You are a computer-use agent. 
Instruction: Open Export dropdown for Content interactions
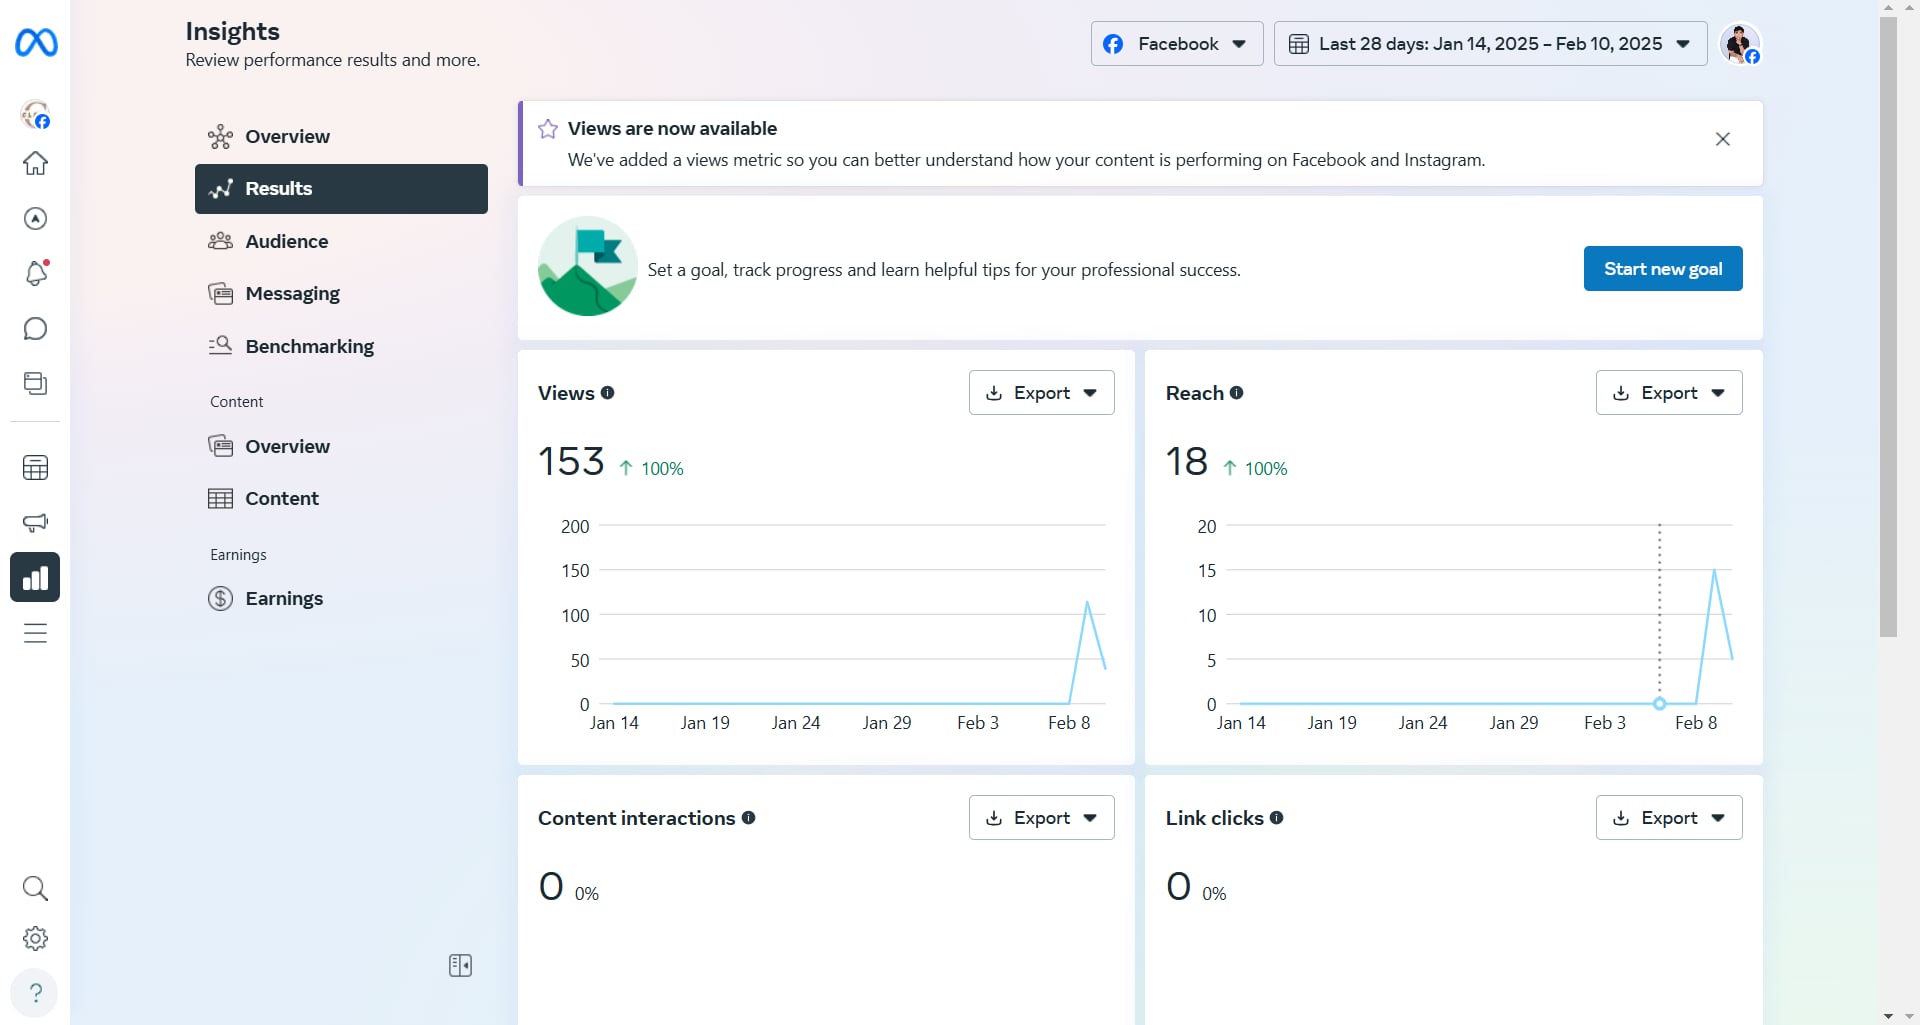pos(1041,818)
